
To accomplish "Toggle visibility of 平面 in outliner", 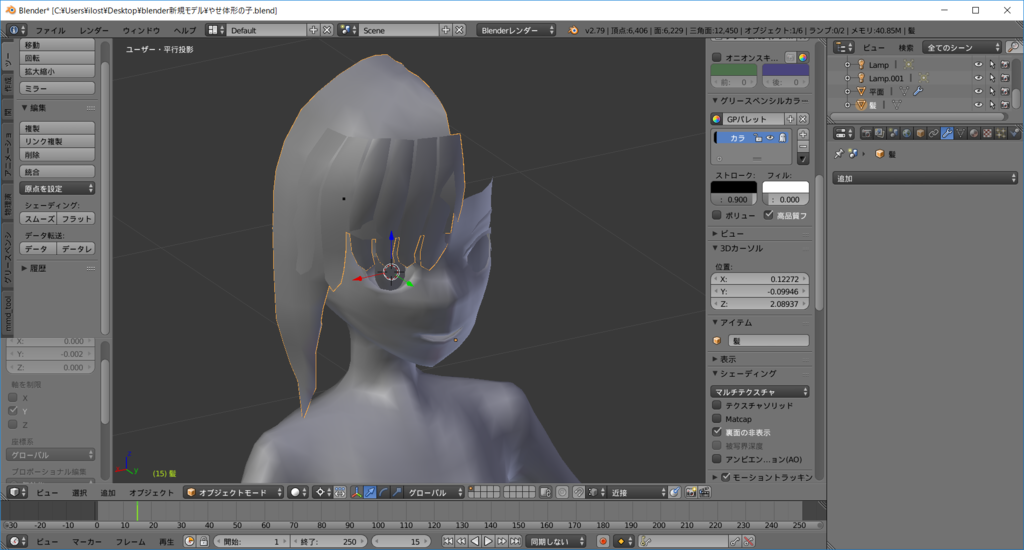I will click(978, 91).
